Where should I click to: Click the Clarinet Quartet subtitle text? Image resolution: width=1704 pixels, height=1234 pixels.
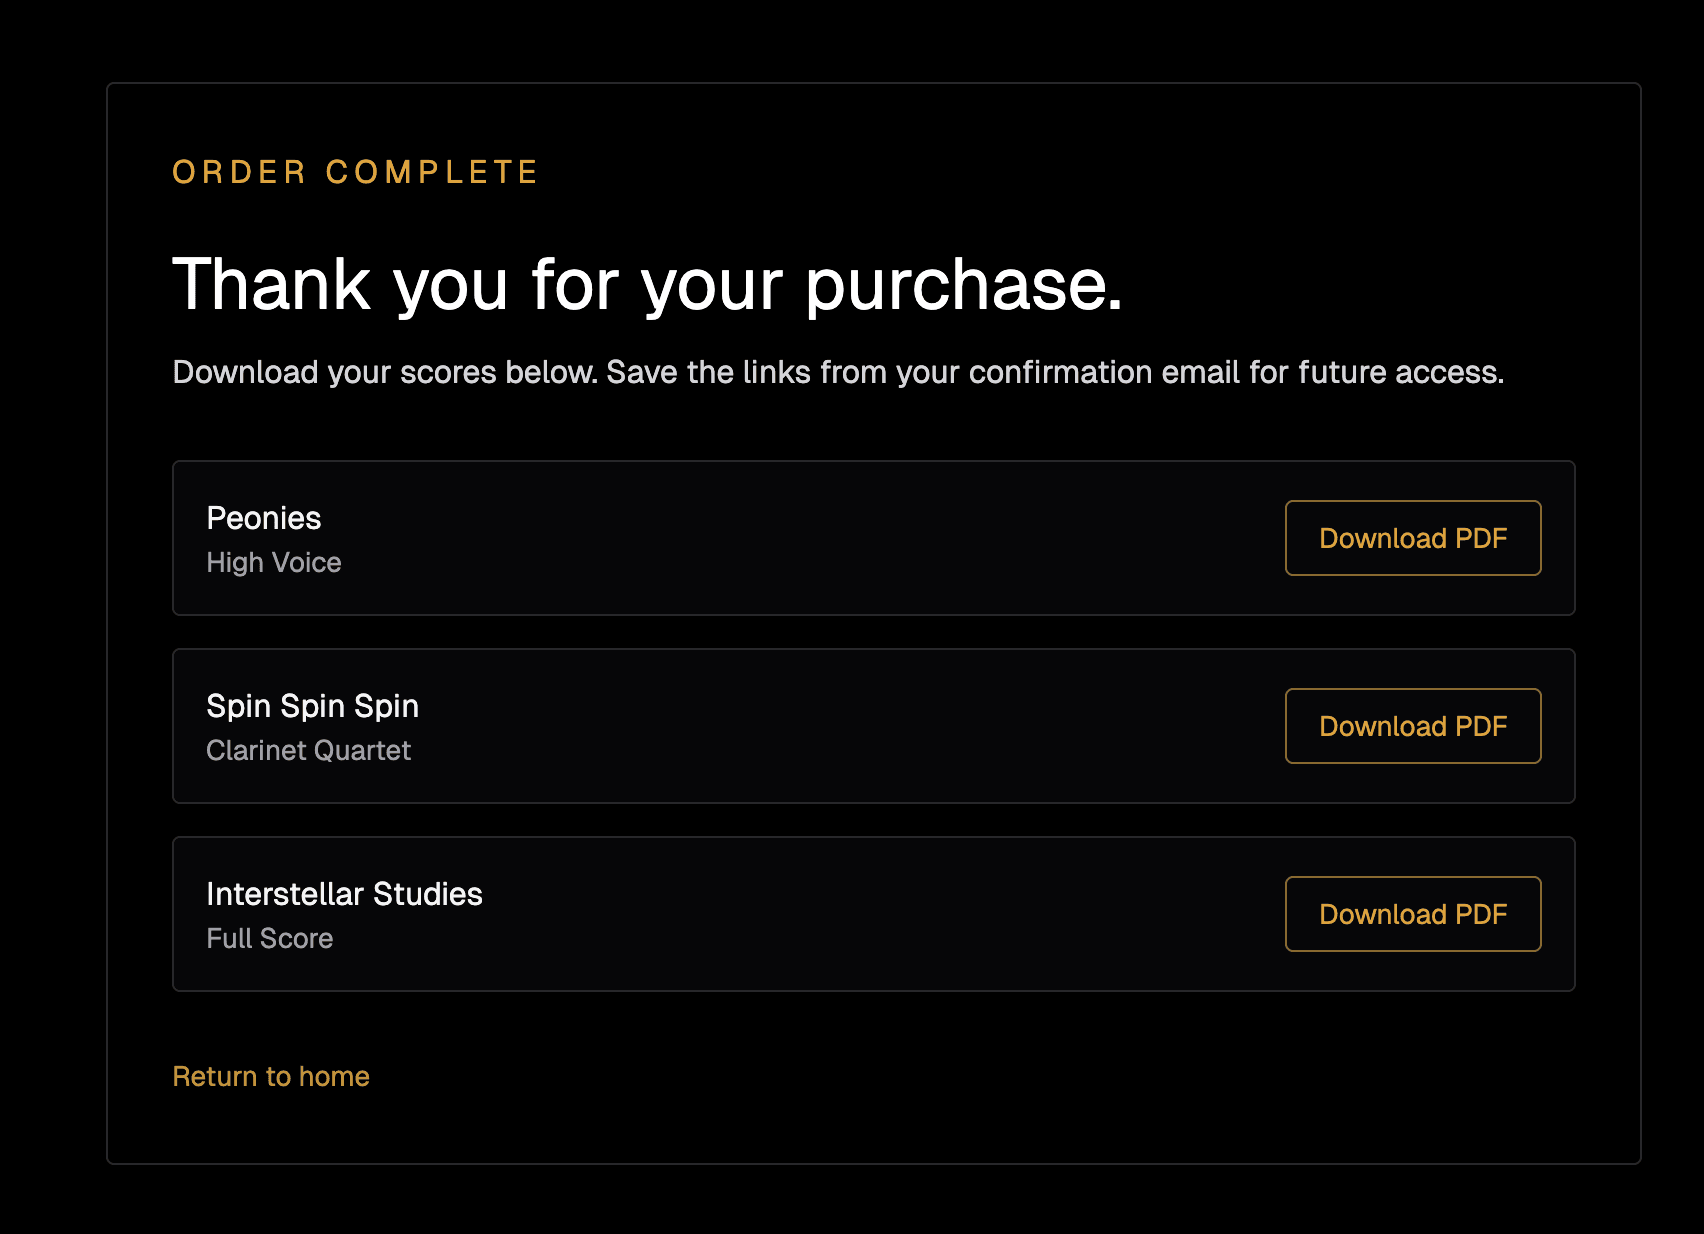[x=309, y=750]
